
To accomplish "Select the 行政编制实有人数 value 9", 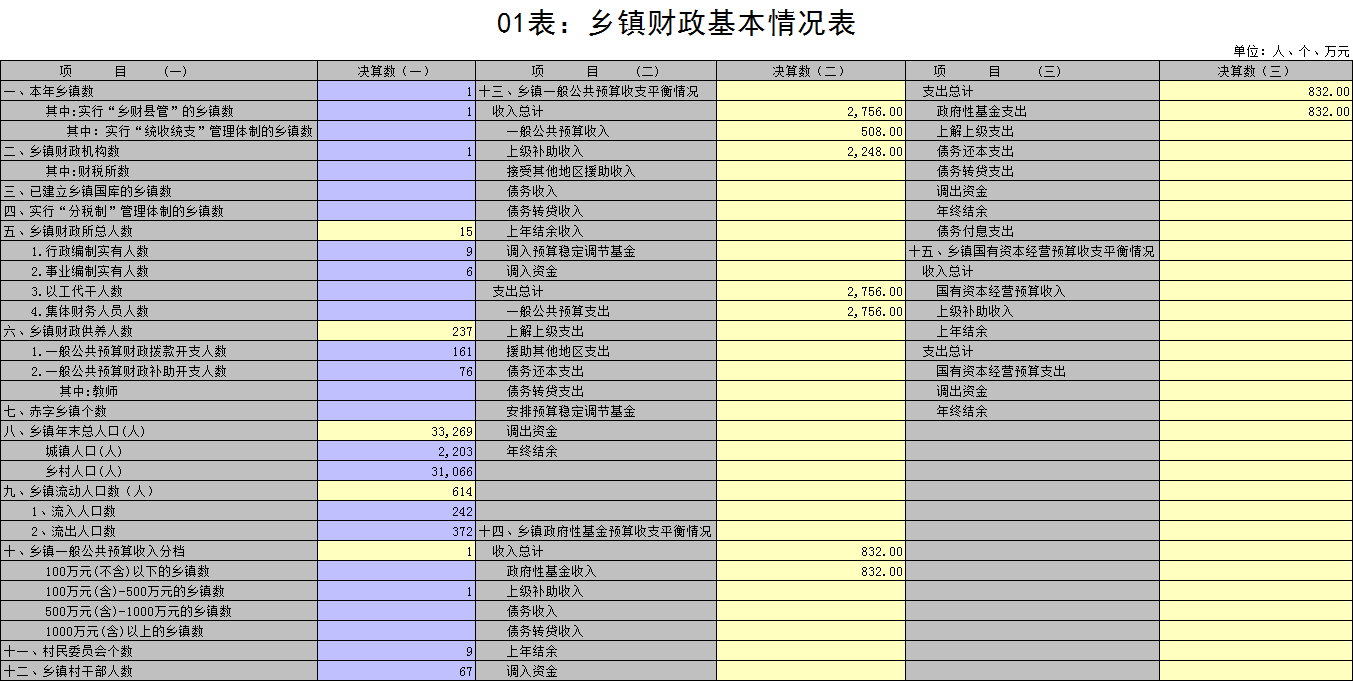I will pos(397,251).
